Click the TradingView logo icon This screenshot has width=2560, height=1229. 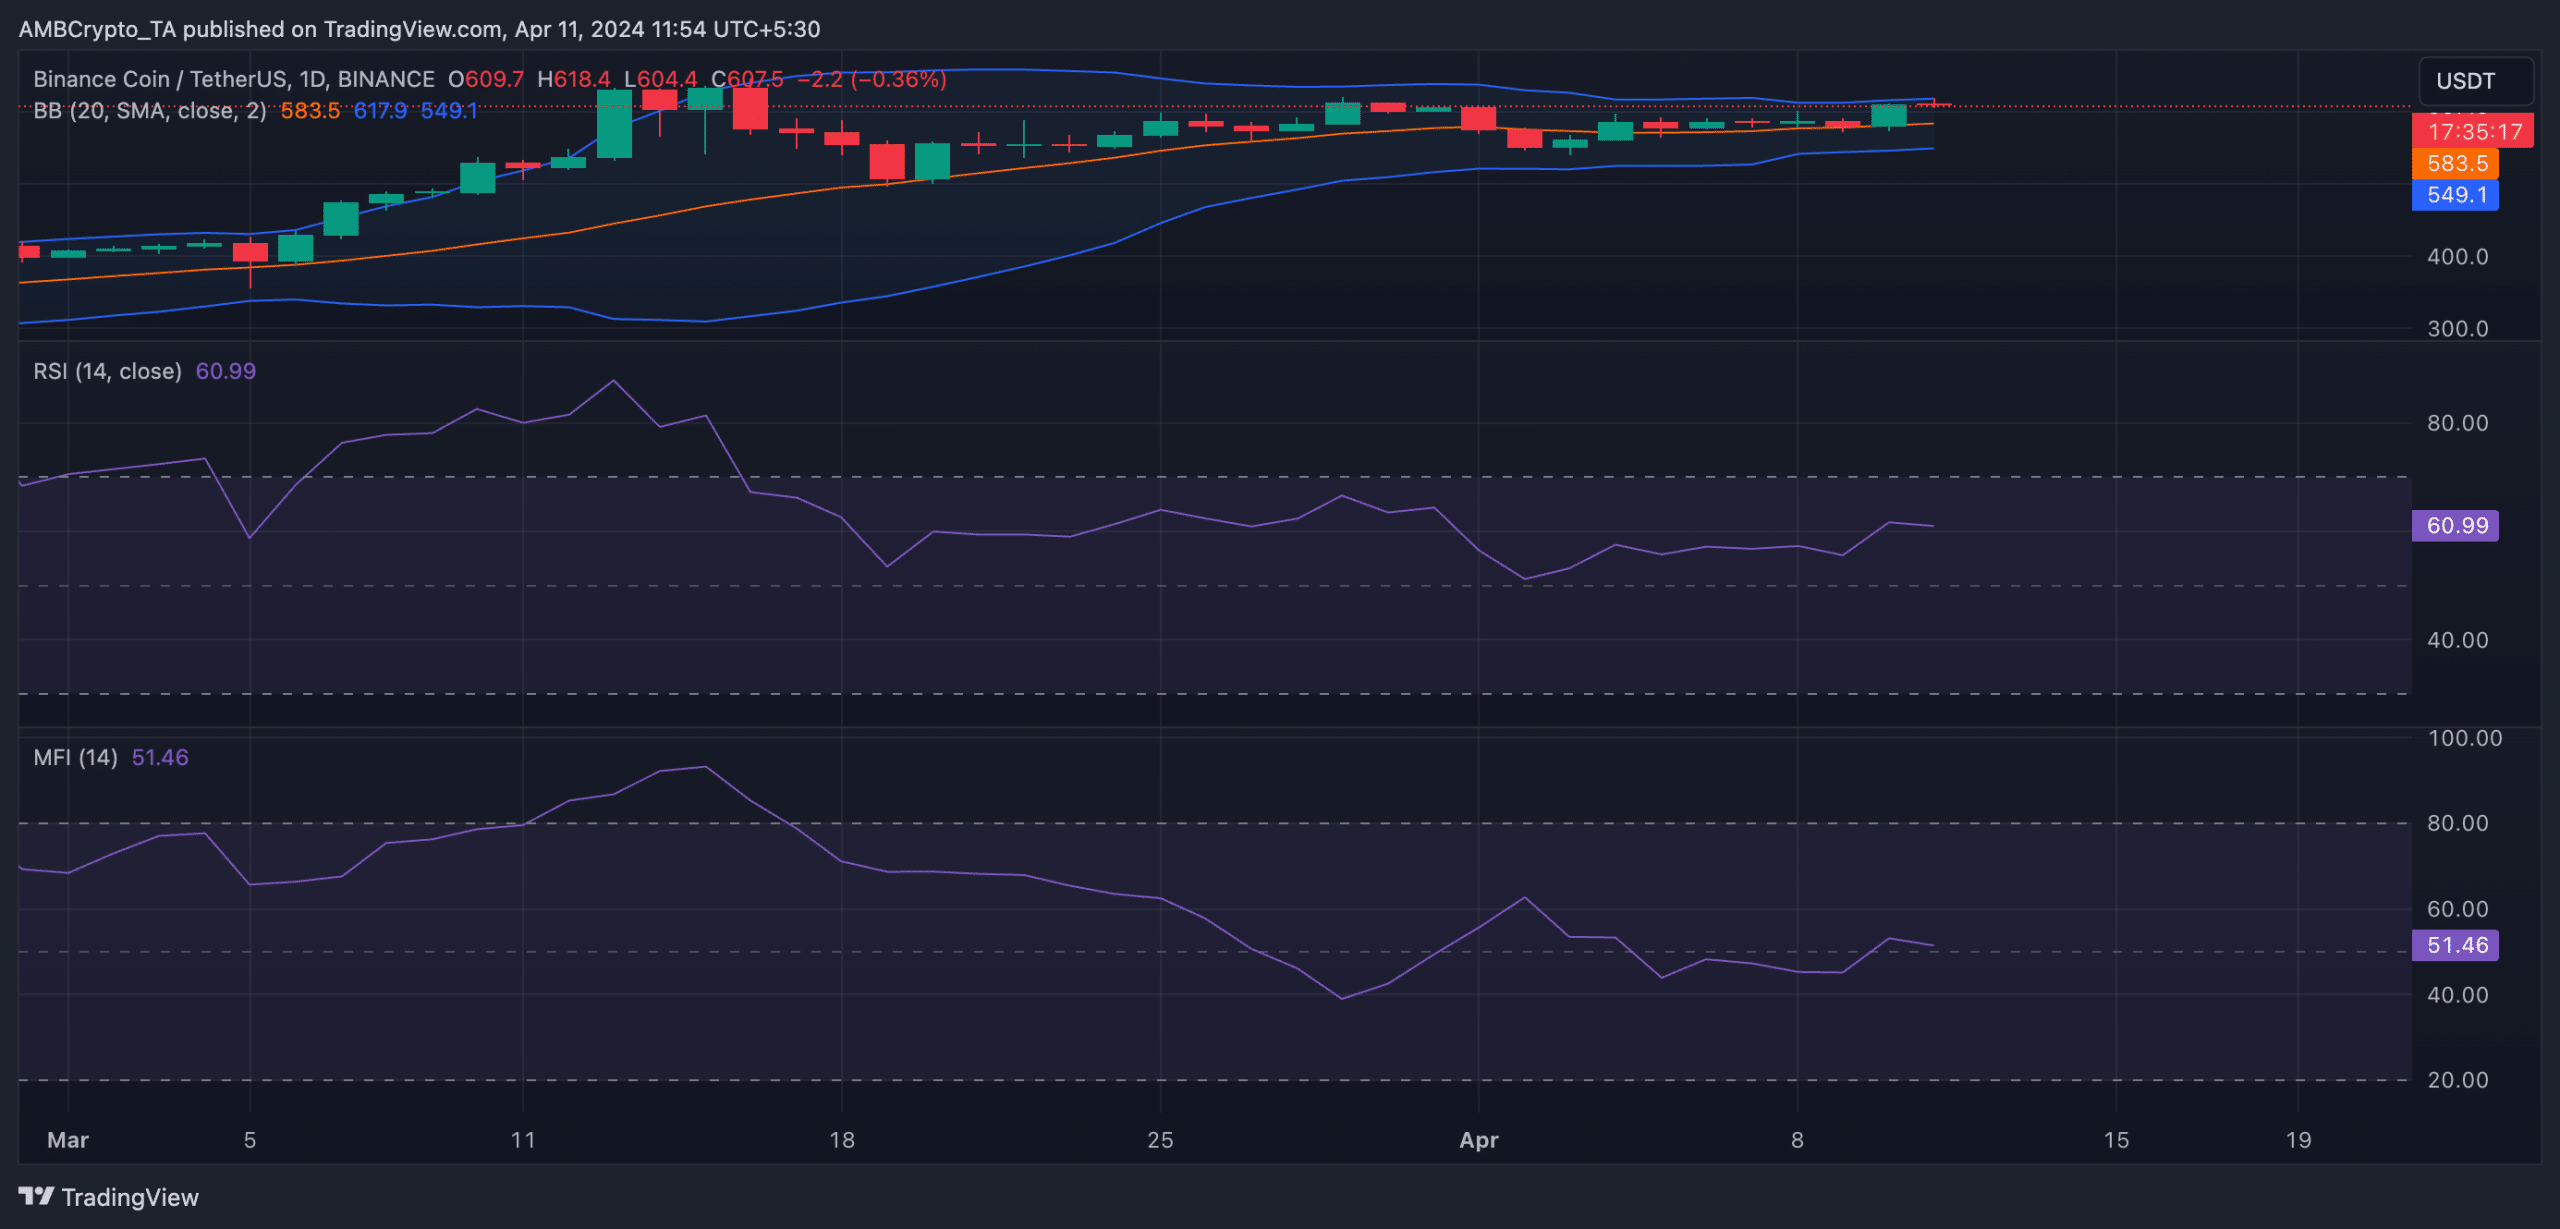tap(36, 1196)
